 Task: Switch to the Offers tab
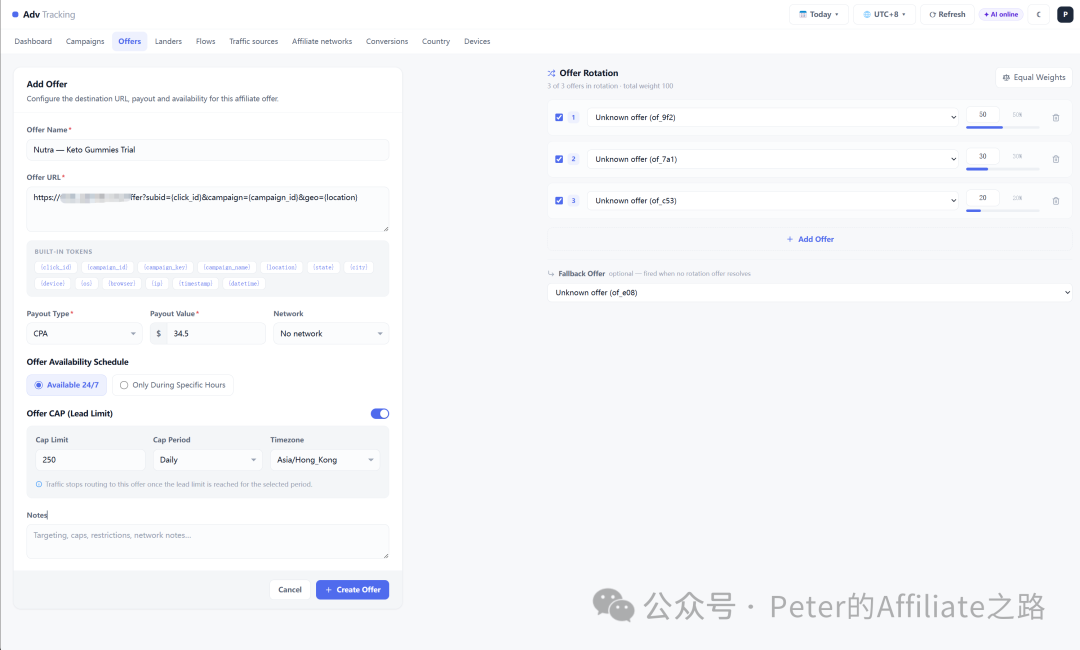pyautogui.click(x=129, y=41)
